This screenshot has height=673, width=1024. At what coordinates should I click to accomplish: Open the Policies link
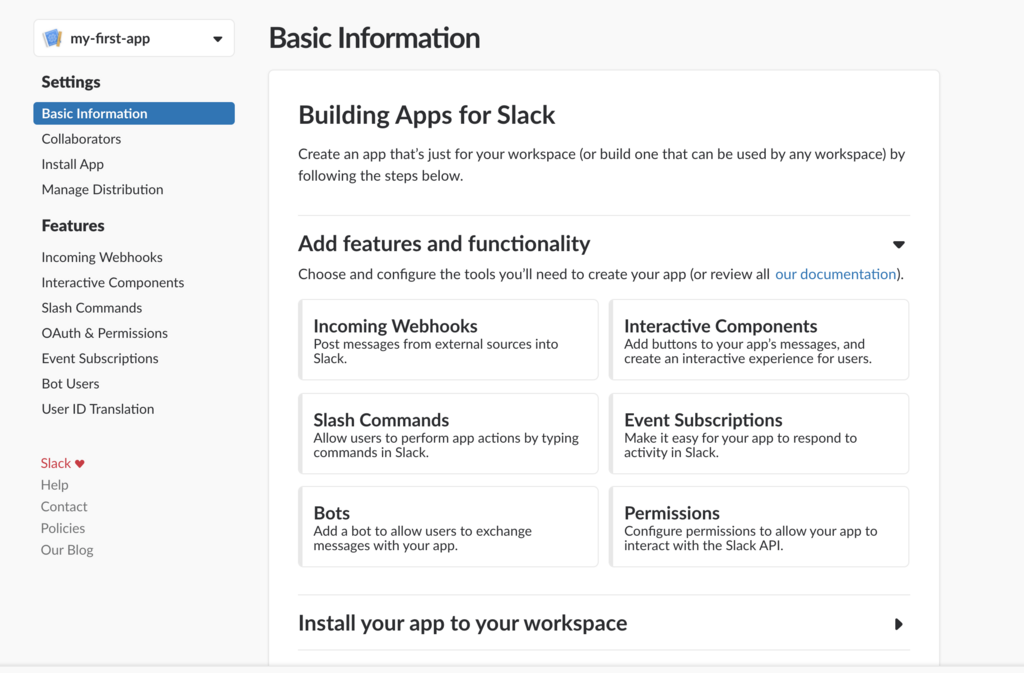coord(63,528)
